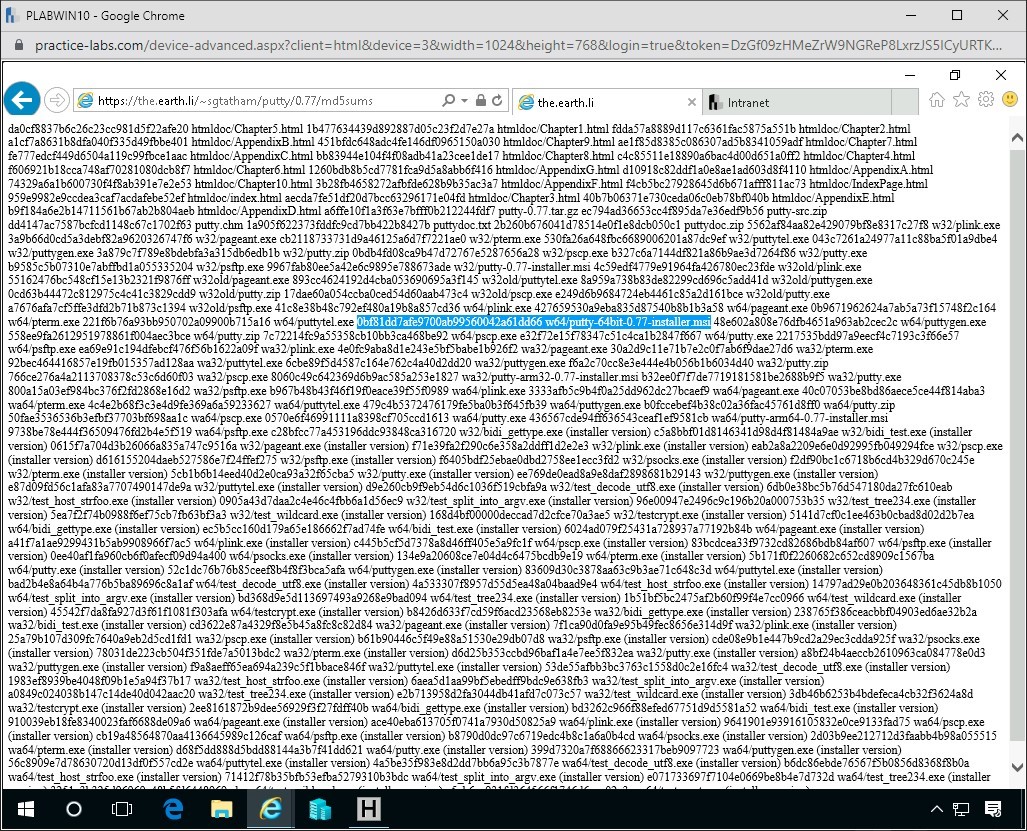1027x831 pixels.
Task: Click the Back navigation arrow
Action: tap(21, 99)
